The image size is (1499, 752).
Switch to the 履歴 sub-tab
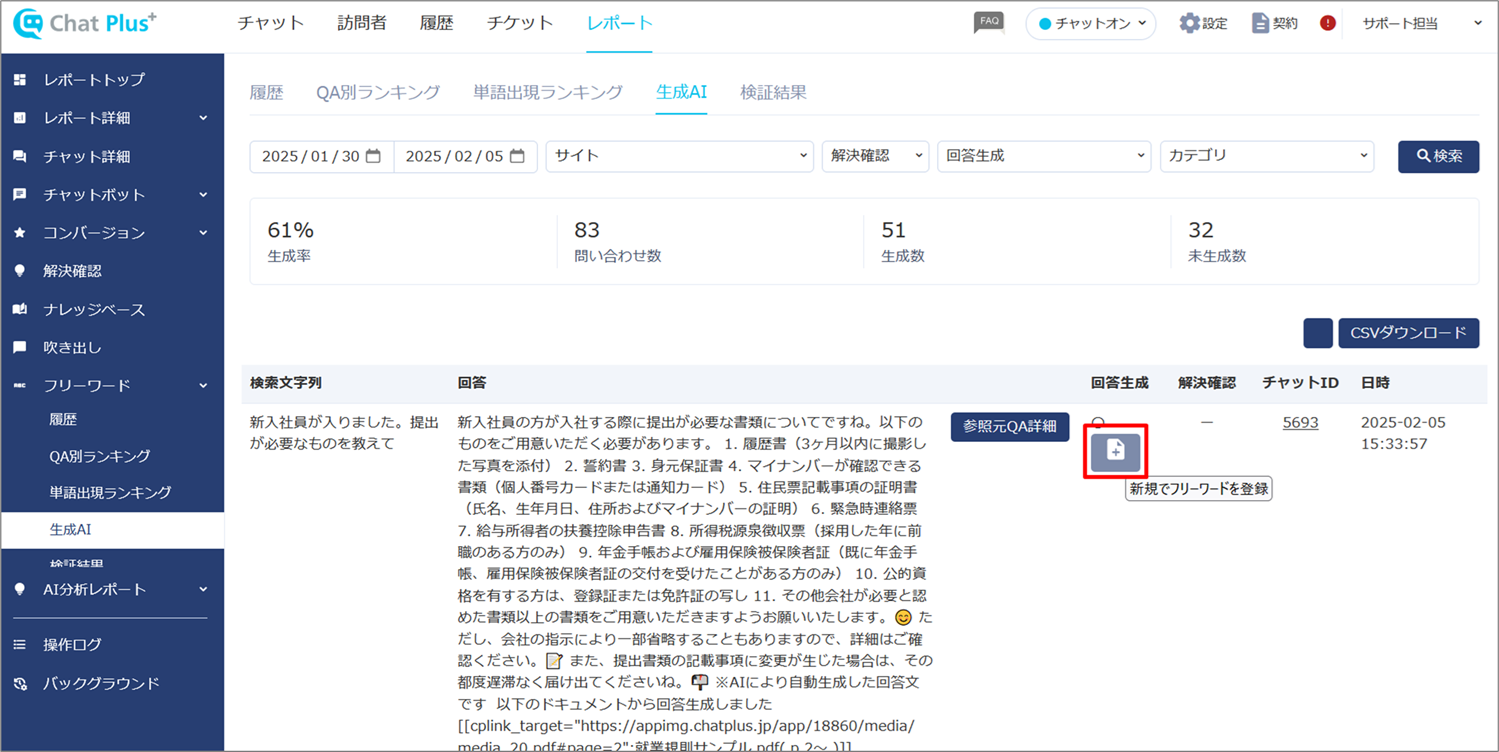[266, 92]
